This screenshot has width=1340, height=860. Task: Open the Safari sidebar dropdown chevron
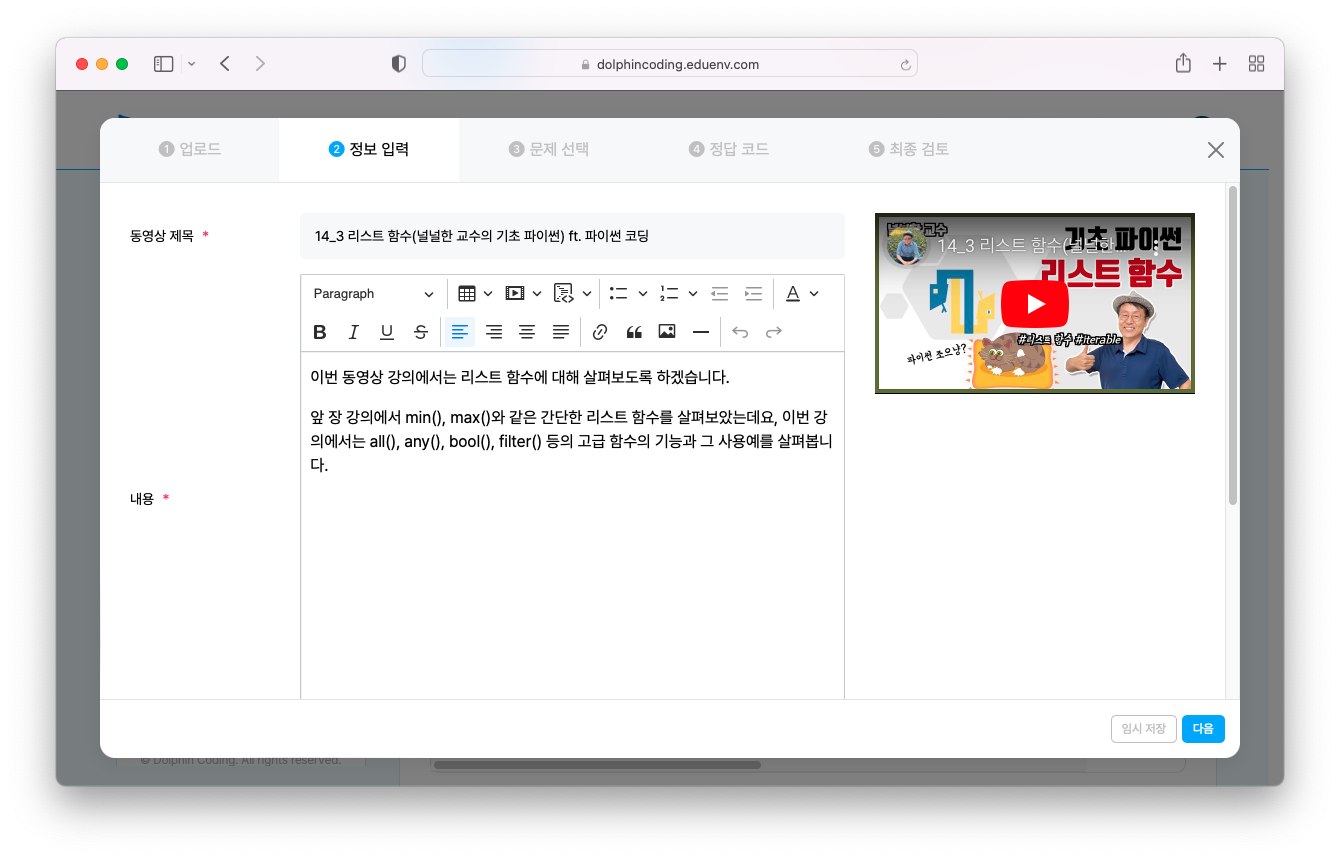coord(192,64)
